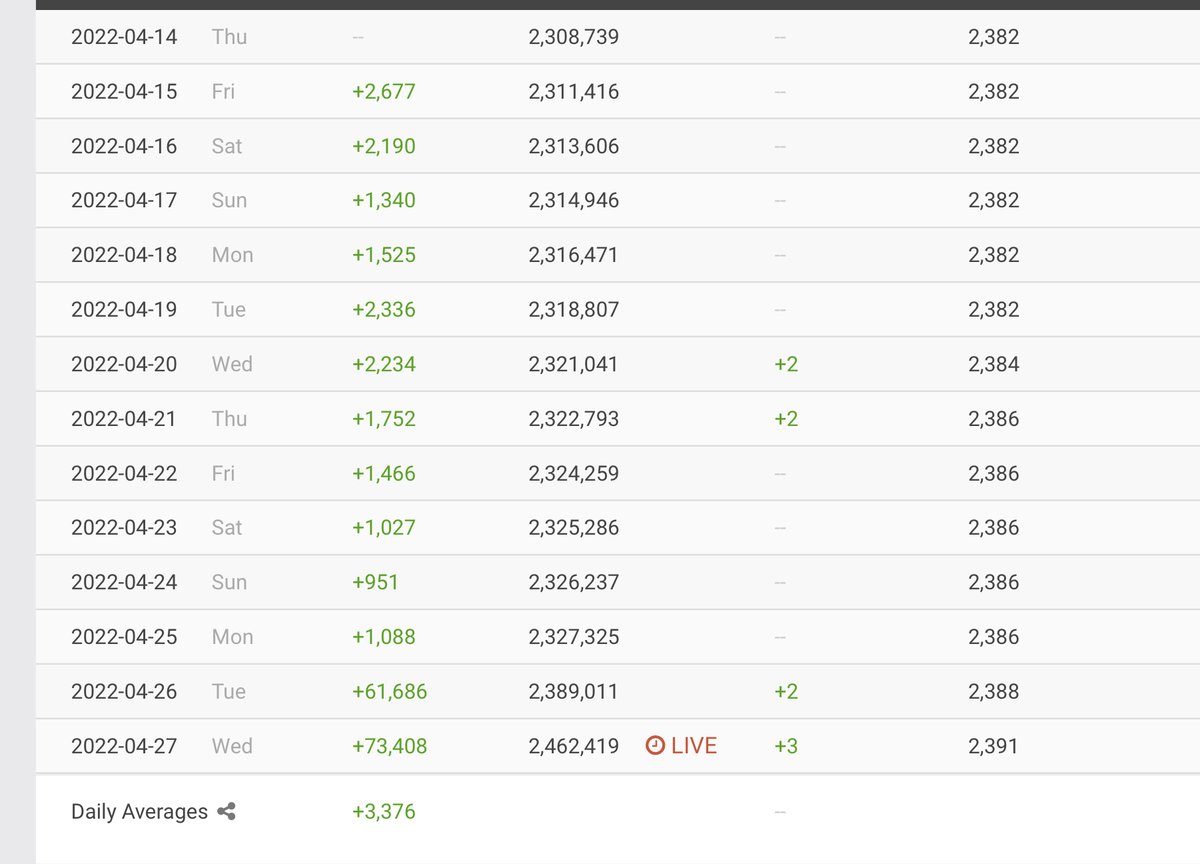Screen dimensions: 1200x864
Task: Click the +951 gain value
Action: tap(375, 582)
